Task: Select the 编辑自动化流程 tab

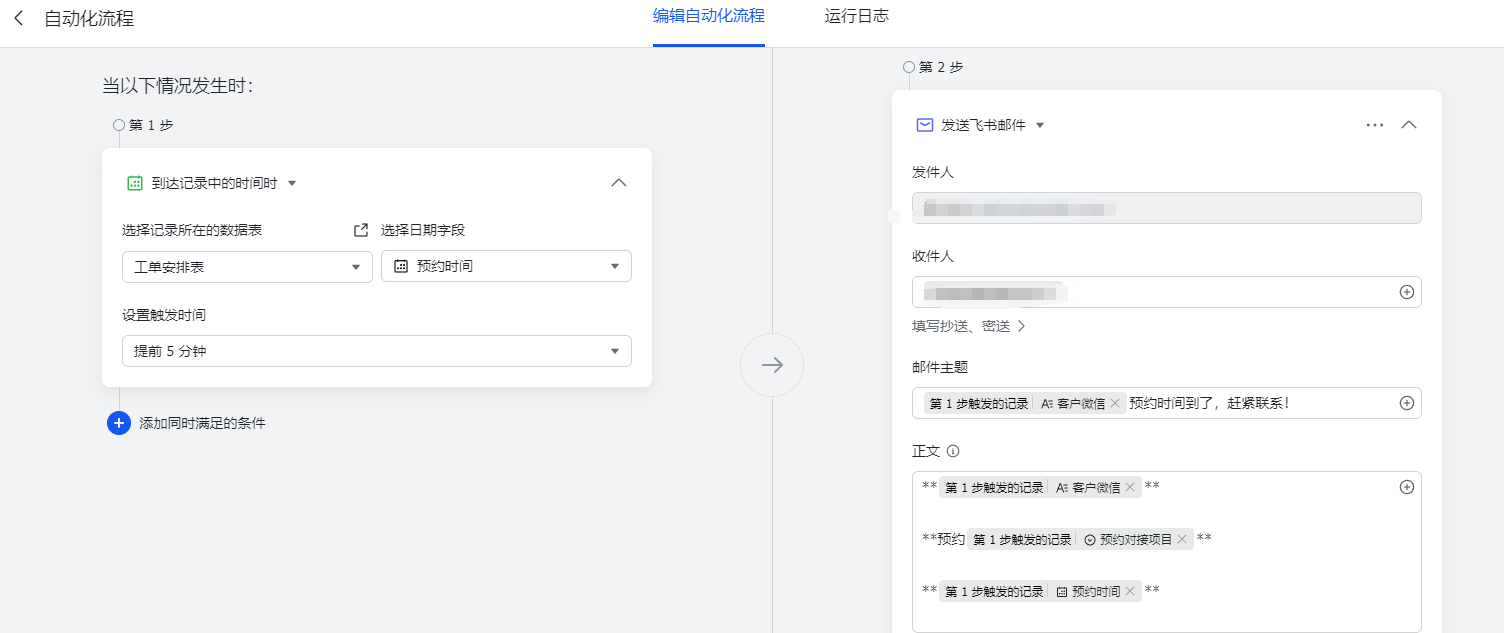Action: click(708, 17)
